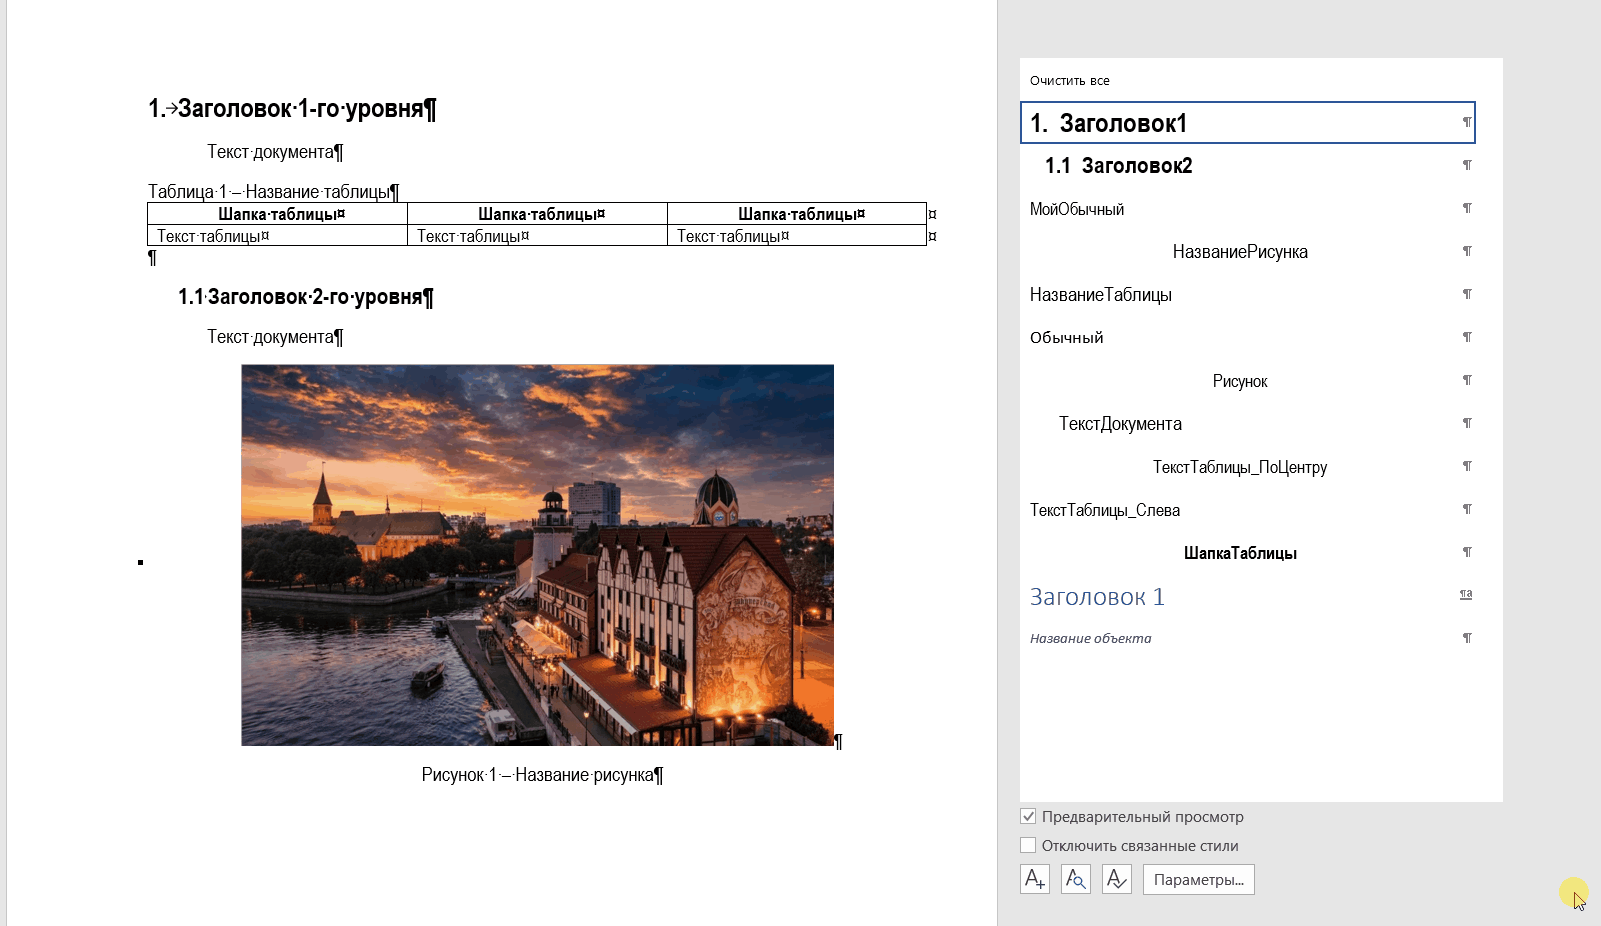This screenshot has width=1601, height=926.
Task: Apply the 1.1 Заголовок2 style
Action: tap(1247, 166)
